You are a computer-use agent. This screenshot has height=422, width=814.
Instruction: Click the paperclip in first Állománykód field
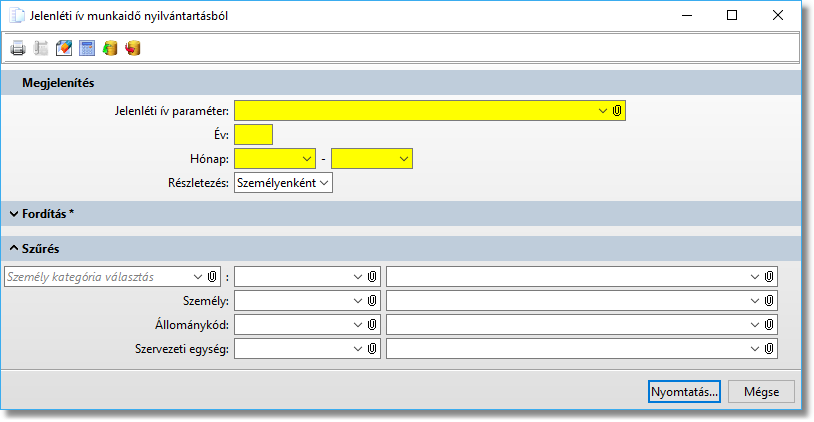[x=372, y=324]
